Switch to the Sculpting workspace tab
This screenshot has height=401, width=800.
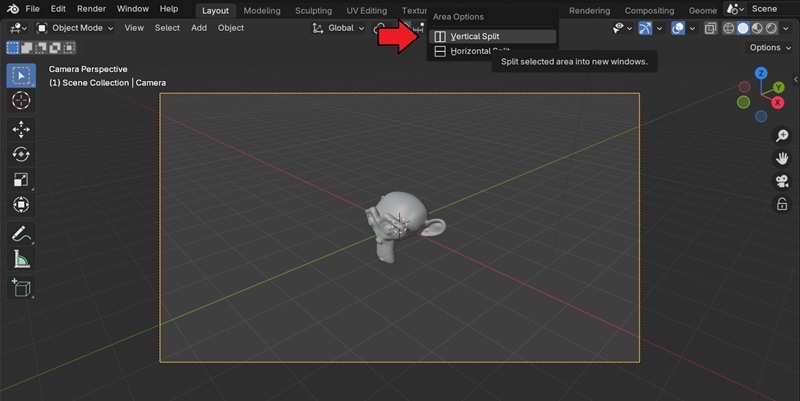[x=313, y=11]
